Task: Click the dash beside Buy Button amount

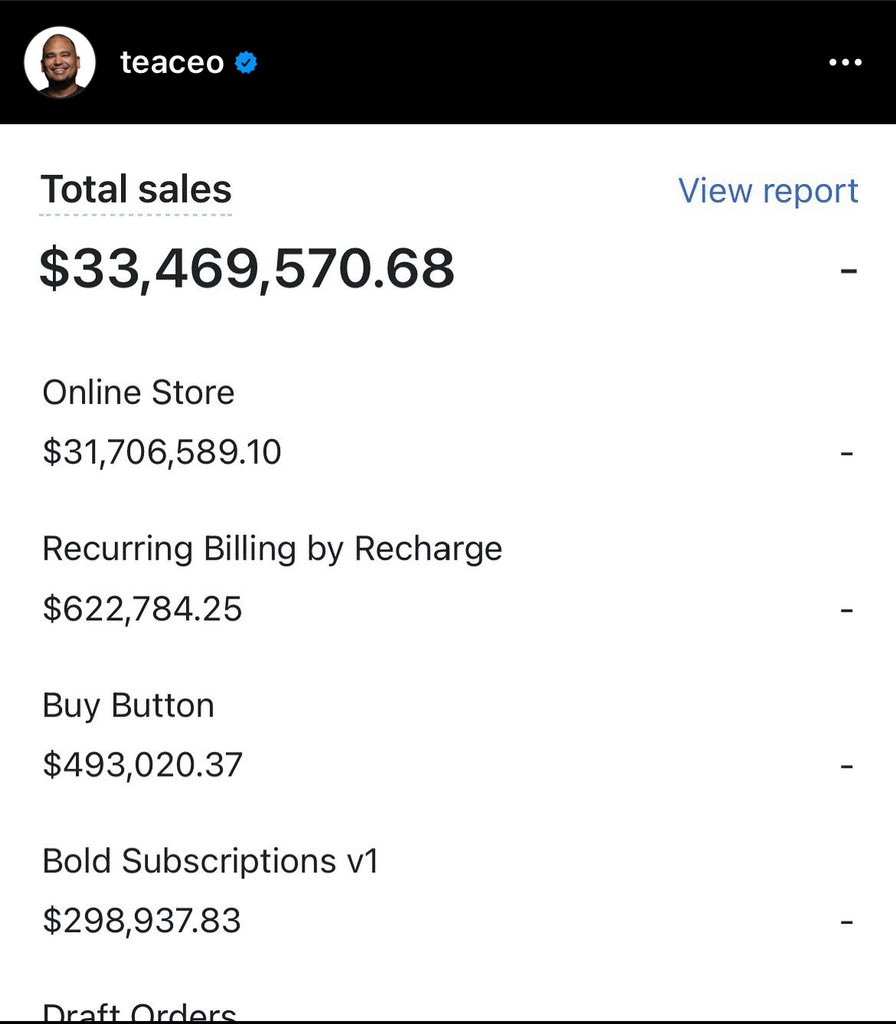Action: (847, 765)
